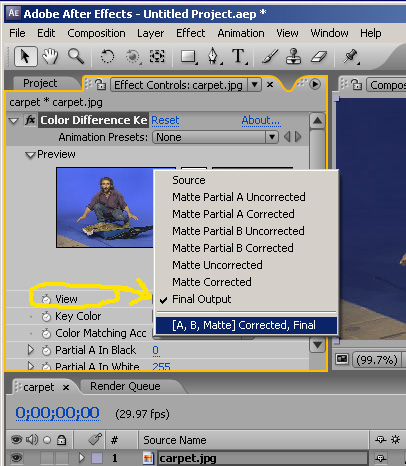Click Reset link for Color Difference Key

click(165, 120)
